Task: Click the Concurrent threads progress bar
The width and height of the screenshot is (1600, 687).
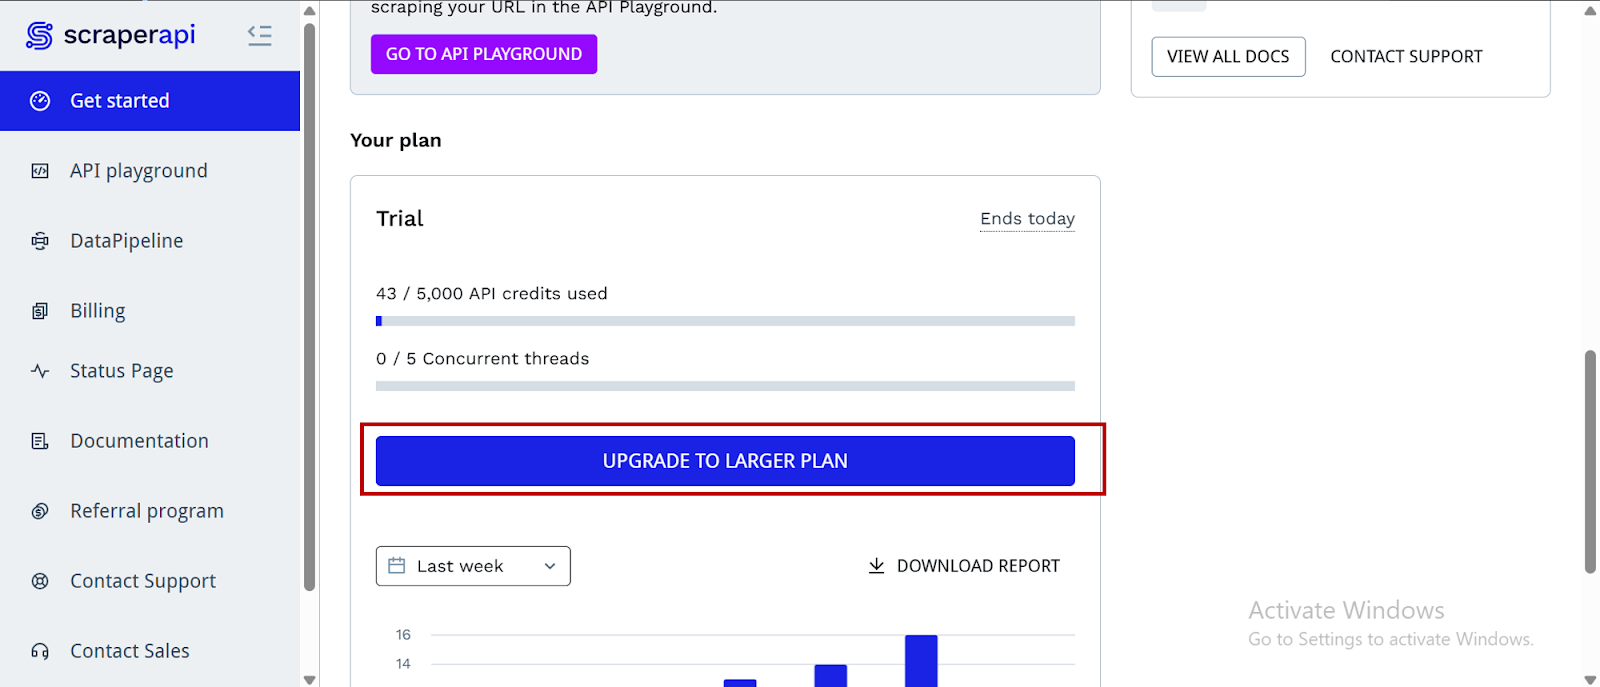Action: click(725, 386)
